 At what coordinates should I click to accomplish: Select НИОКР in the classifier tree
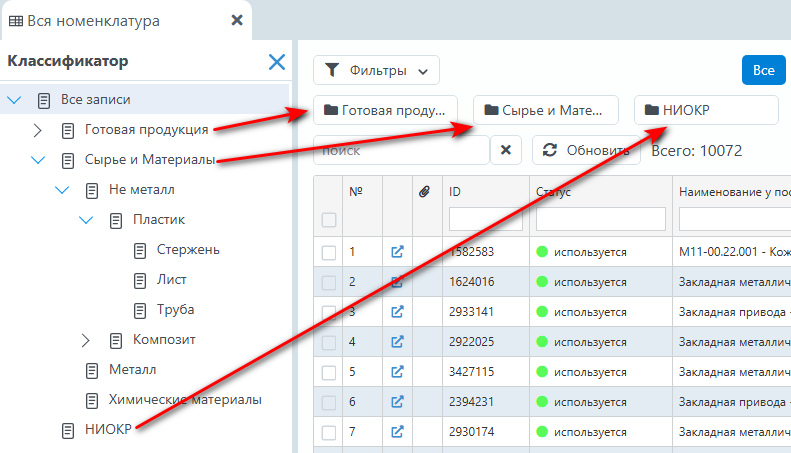[108, 430]
